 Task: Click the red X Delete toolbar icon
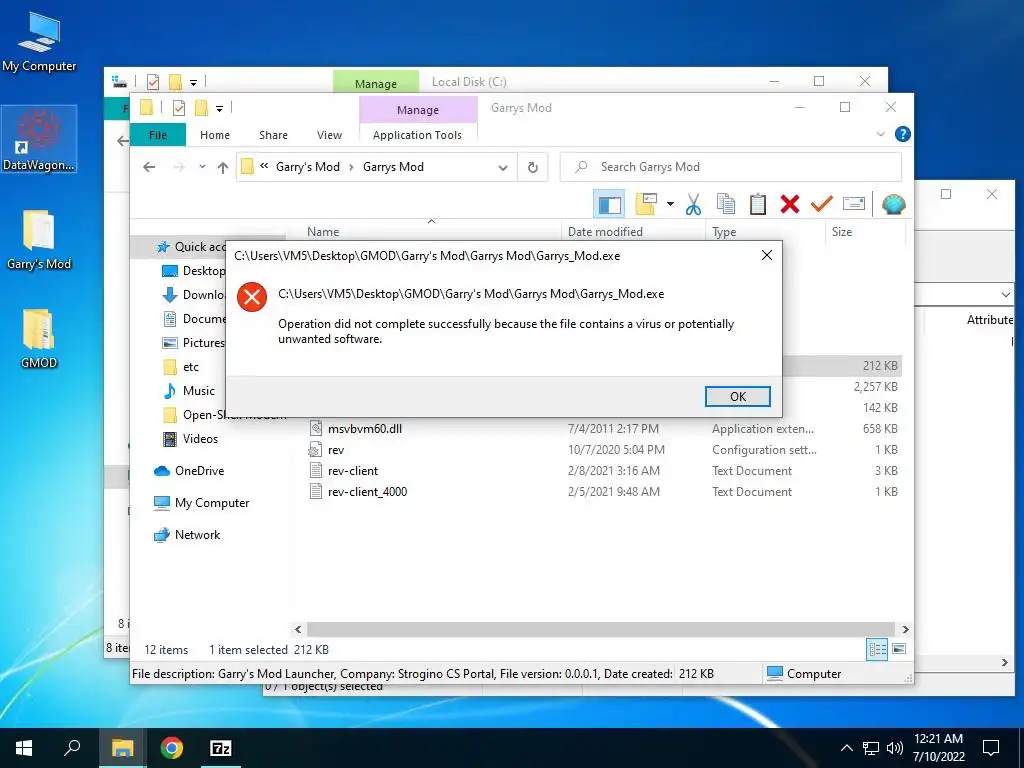790,204
